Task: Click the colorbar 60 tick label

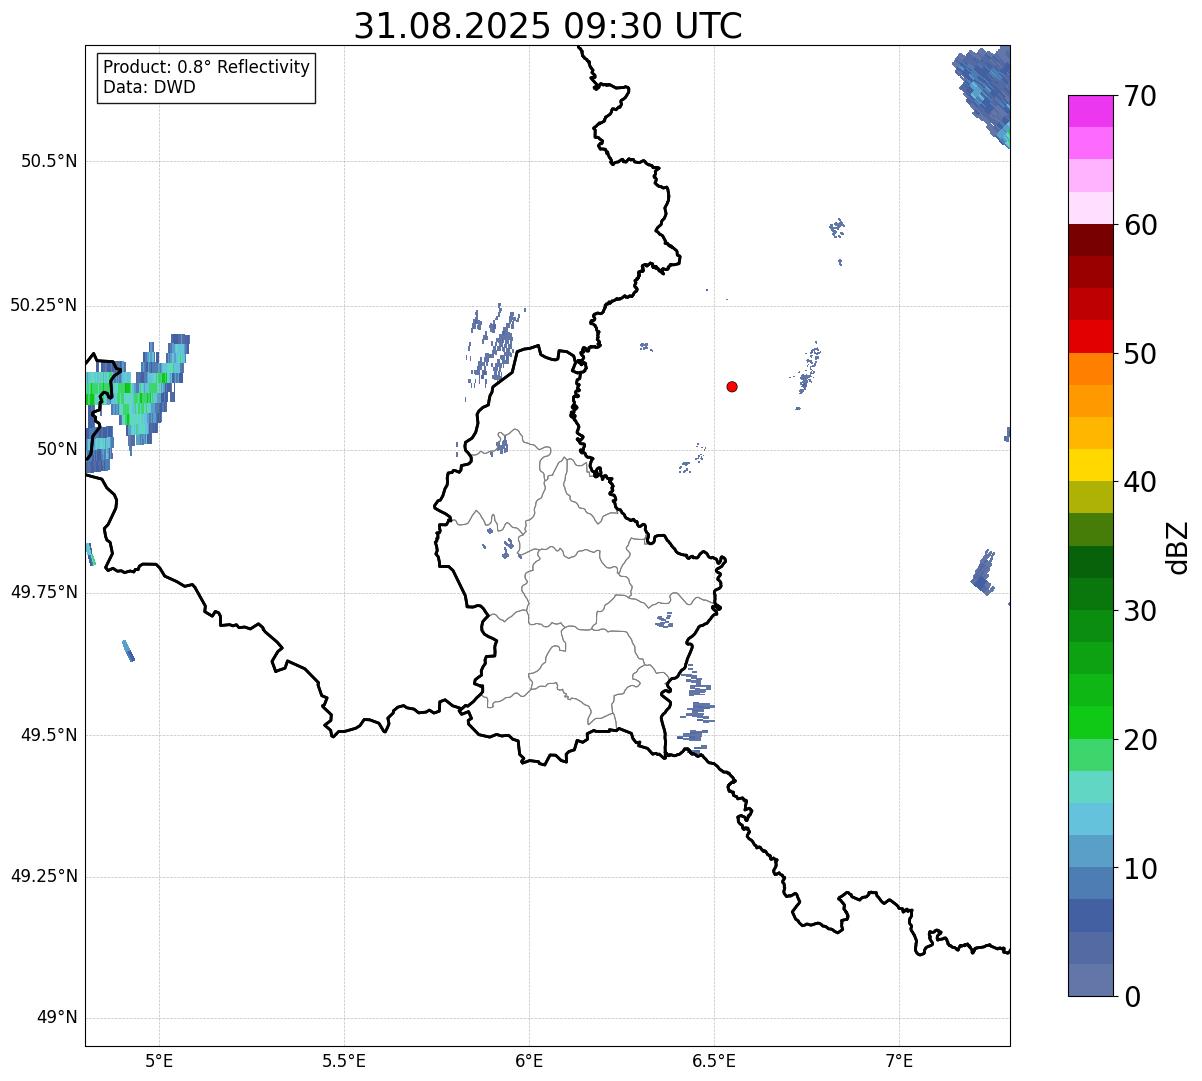Action: click(x=1139, y=225)
